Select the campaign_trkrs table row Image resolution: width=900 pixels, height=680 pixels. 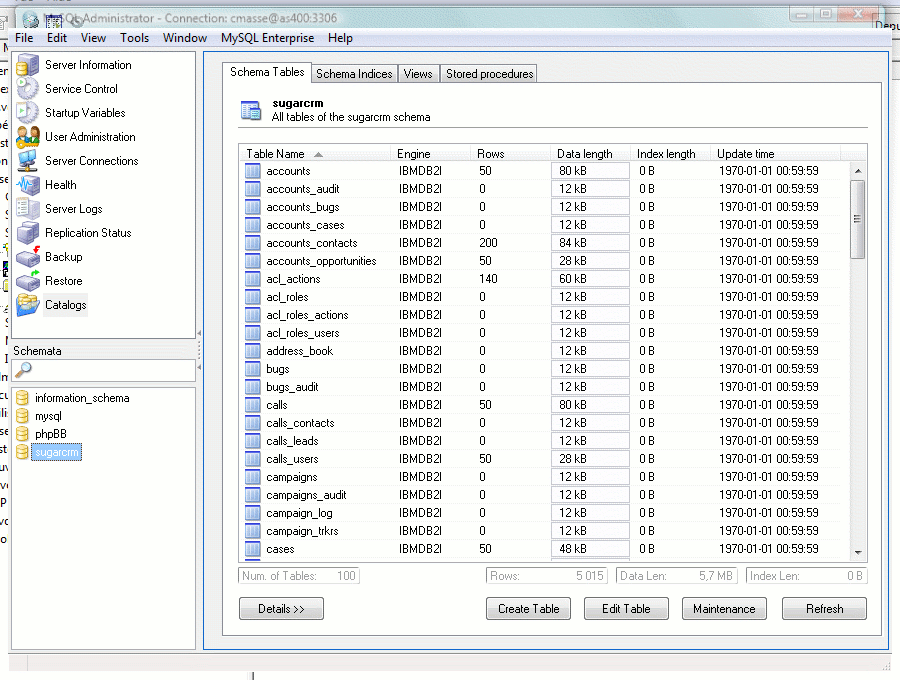[544, 531]
